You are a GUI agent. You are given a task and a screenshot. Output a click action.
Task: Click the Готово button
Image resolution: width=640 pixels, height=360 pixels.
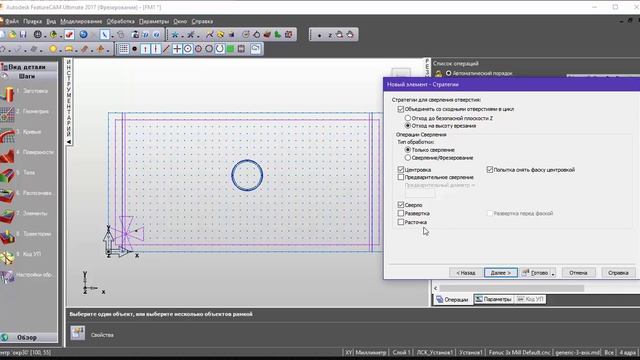pyautogui.click(x=535, y=273)
